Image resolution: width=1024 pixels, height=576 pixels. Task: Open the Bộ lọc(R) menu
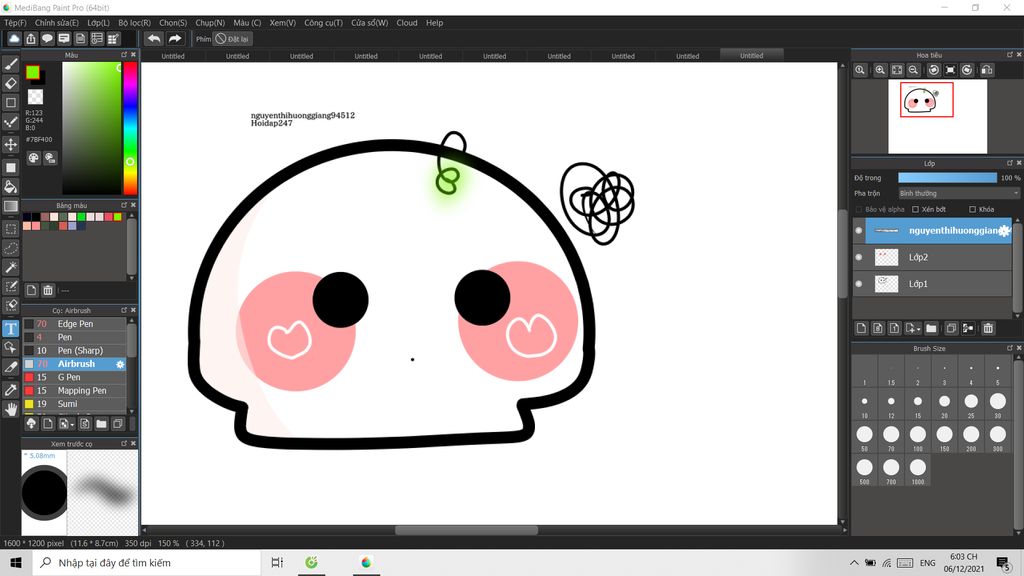click(135, 23)
